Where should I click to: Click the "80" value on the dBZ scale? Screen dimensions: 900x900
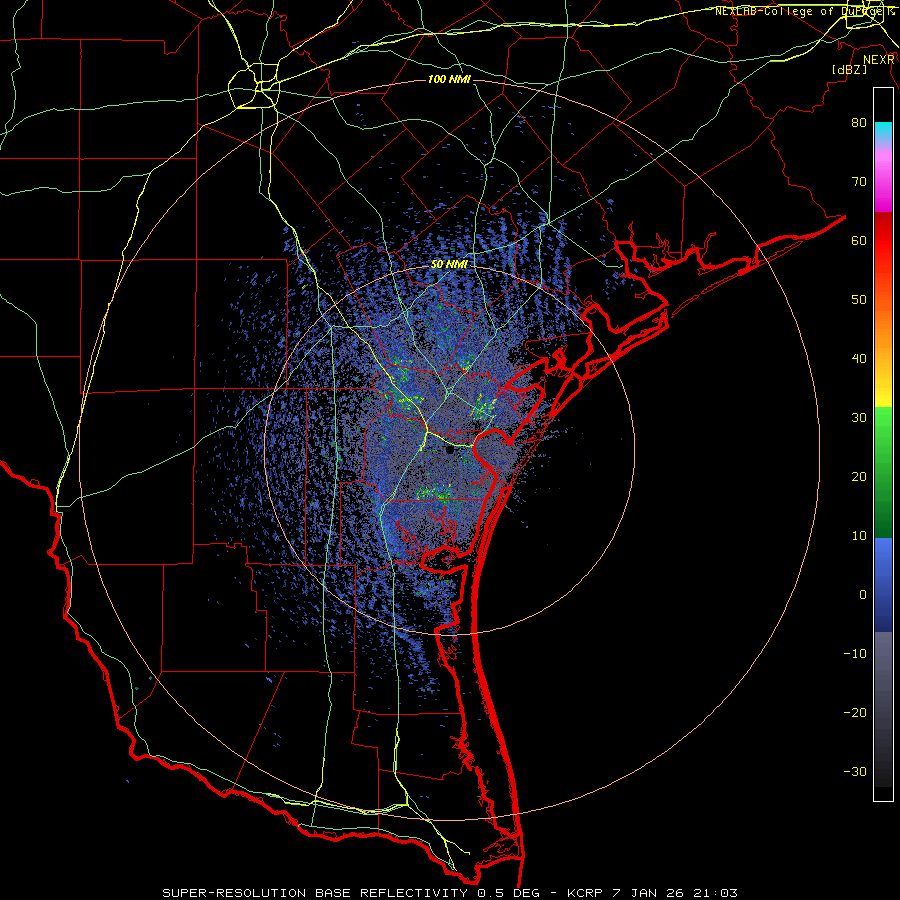point(859,123)
